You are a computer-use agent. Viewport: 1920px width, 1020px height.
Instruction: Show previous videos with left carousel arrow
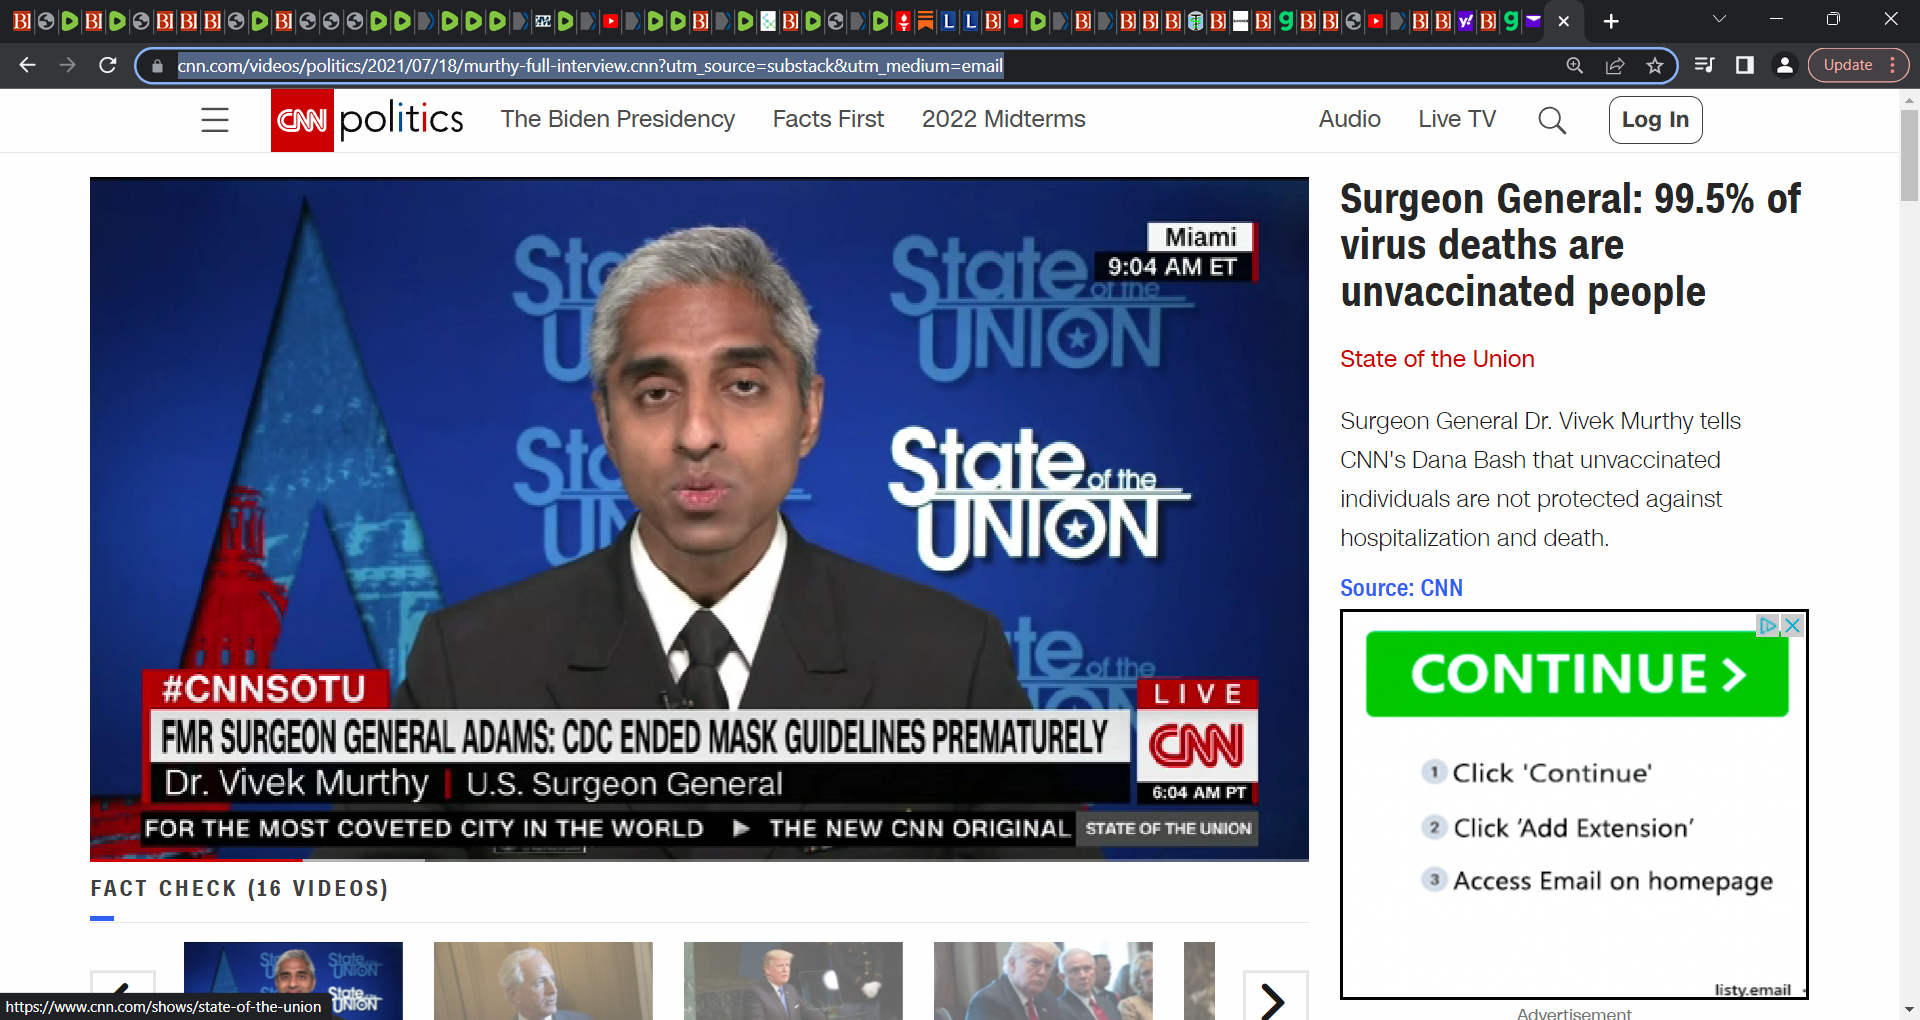[123, 995]
